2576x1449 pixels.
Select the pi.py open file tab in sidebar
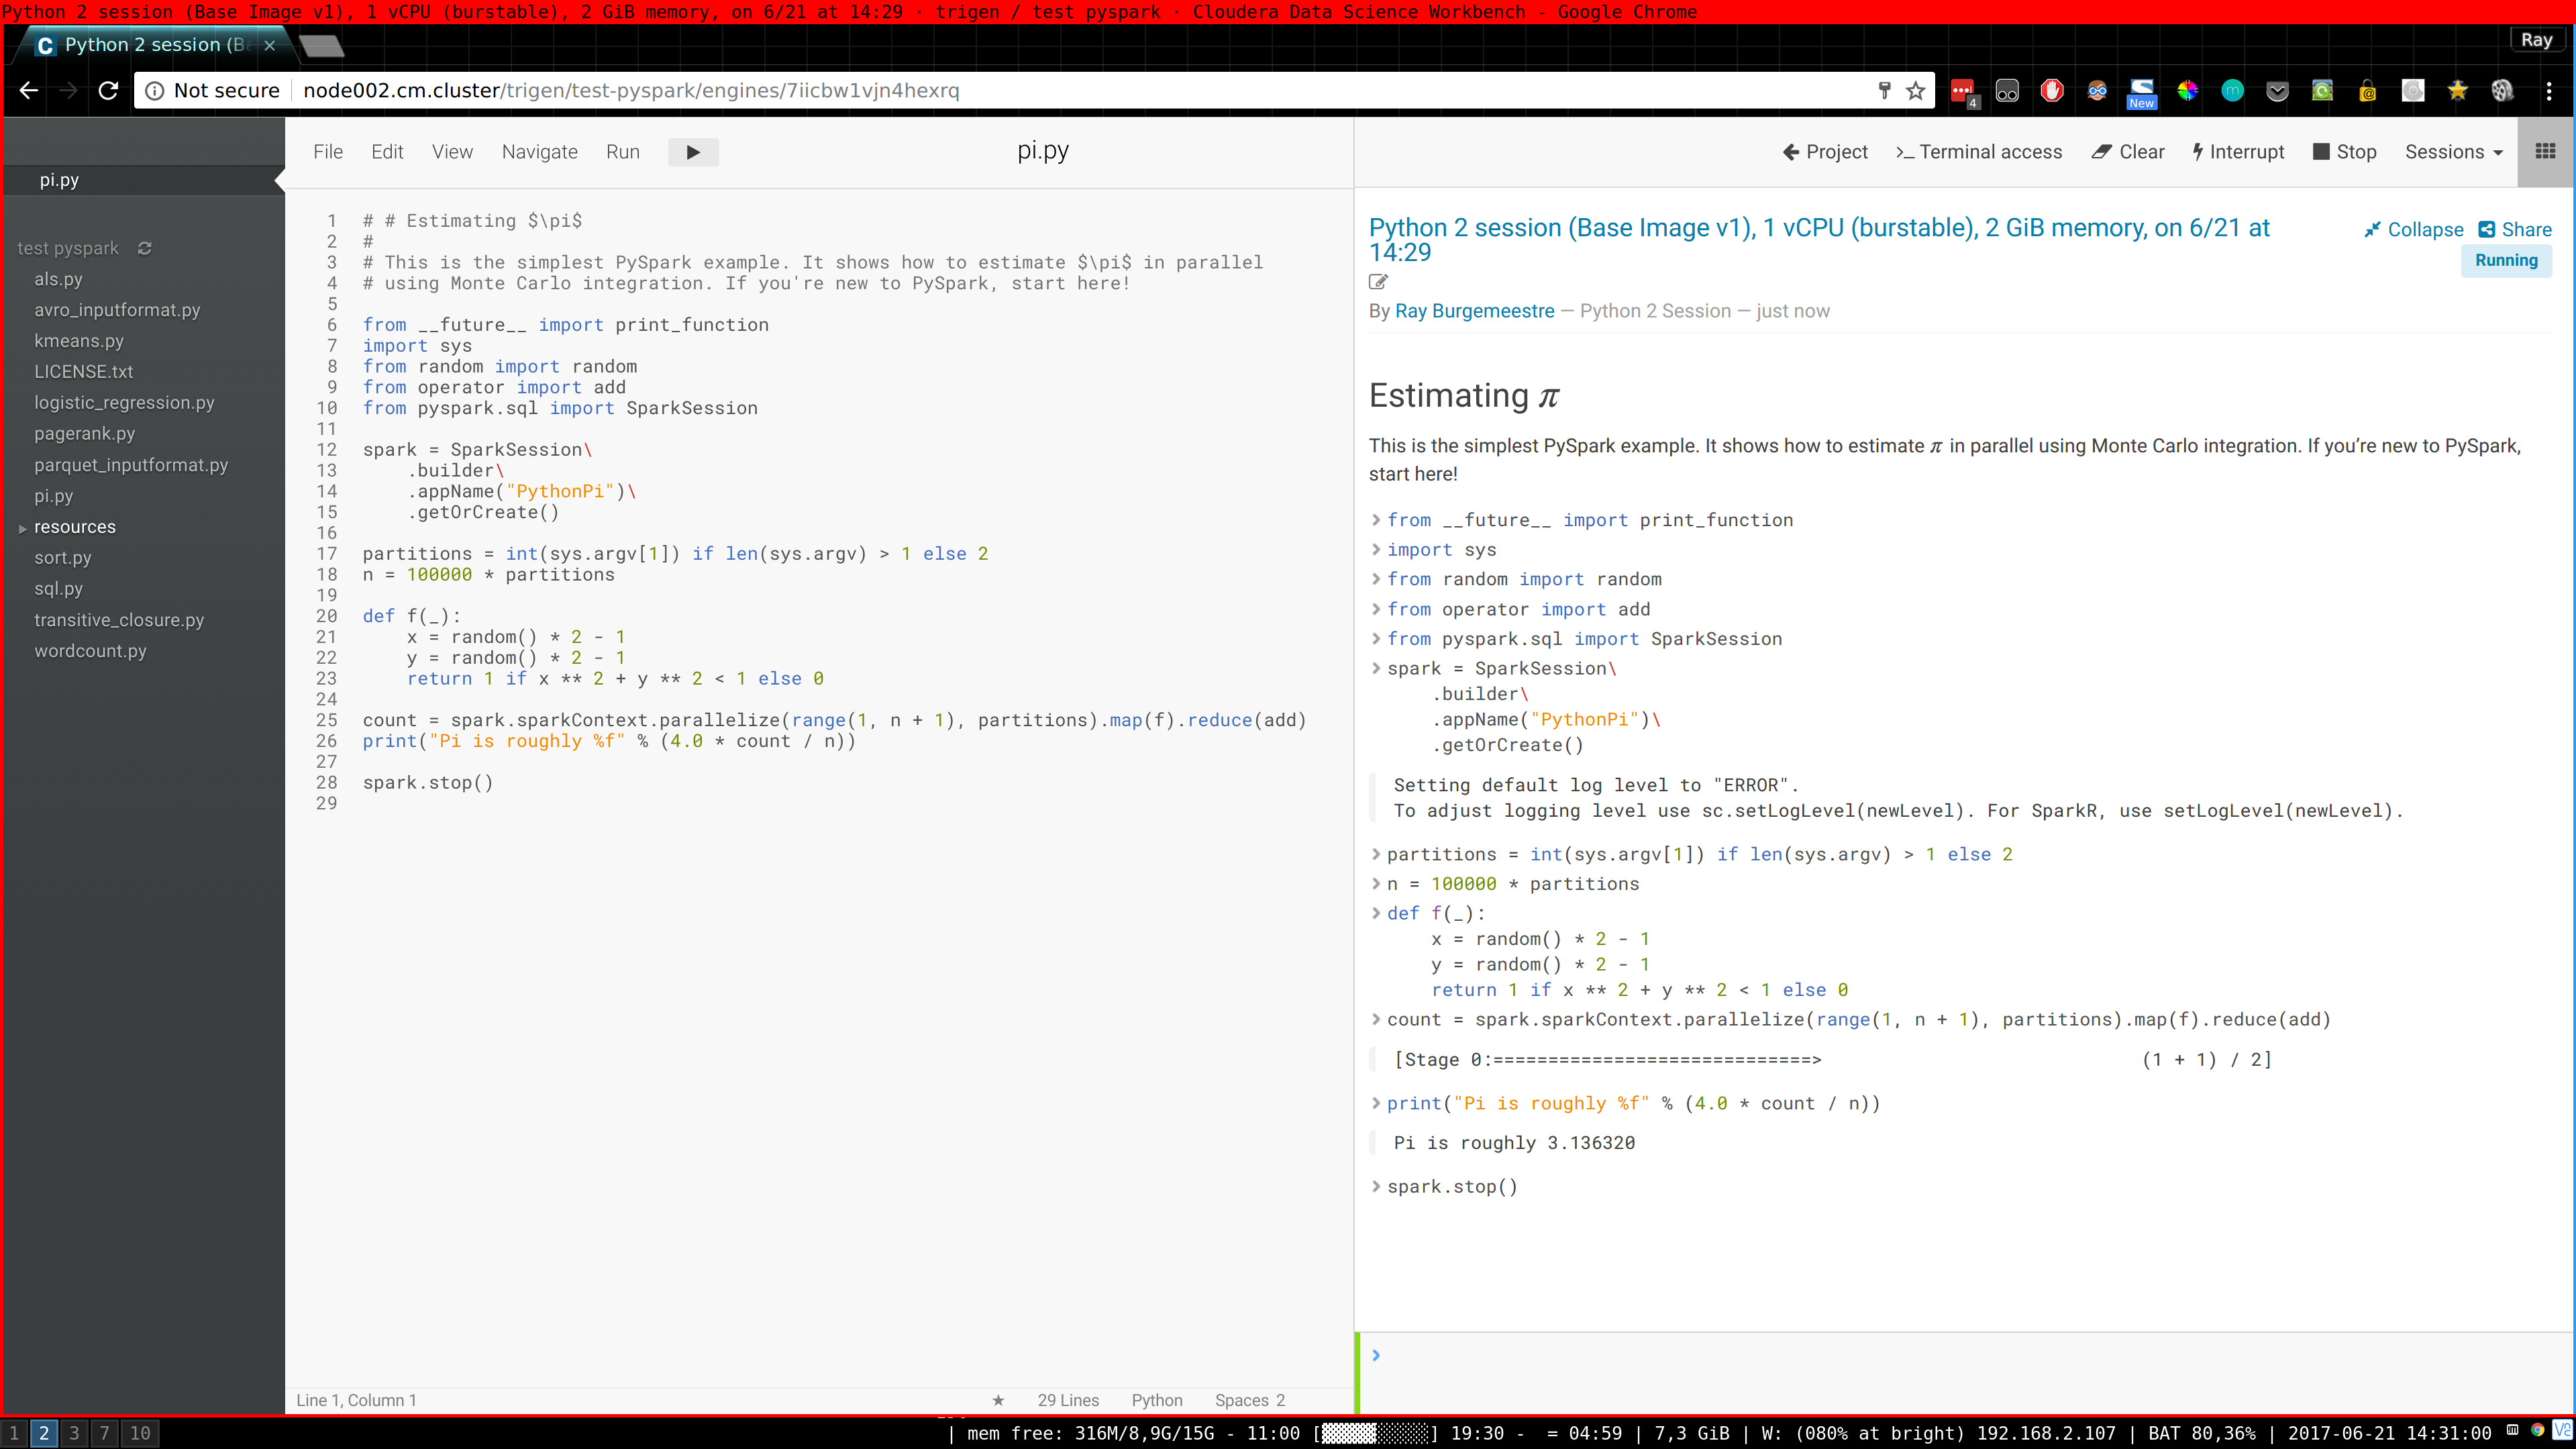coord(144,180)
